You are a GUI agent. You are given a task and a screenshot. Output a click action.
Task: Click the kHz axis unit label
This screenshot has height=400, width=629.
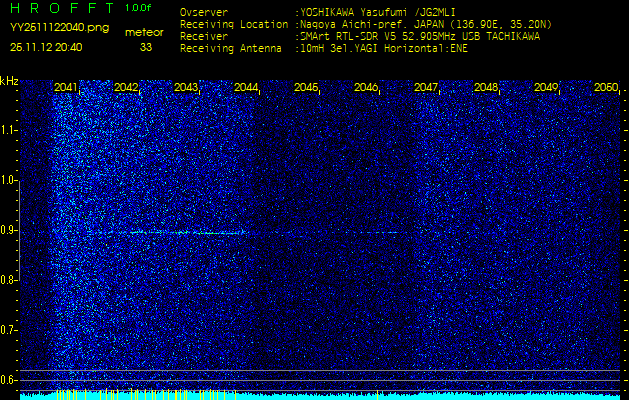[x=9, y=81]
